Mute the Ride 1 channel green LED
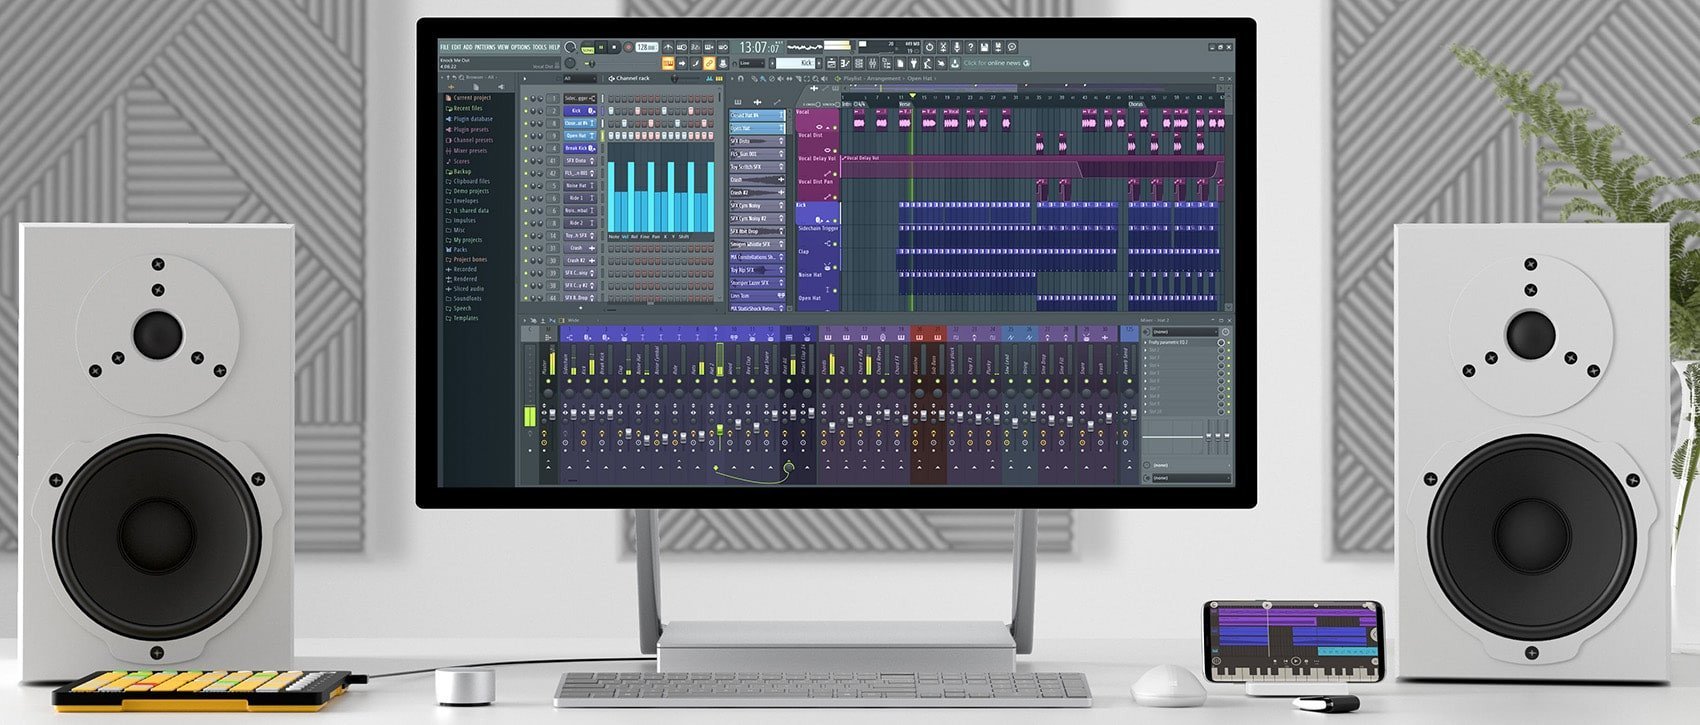Screen dimensions: 1700x725 click(526, 198)
